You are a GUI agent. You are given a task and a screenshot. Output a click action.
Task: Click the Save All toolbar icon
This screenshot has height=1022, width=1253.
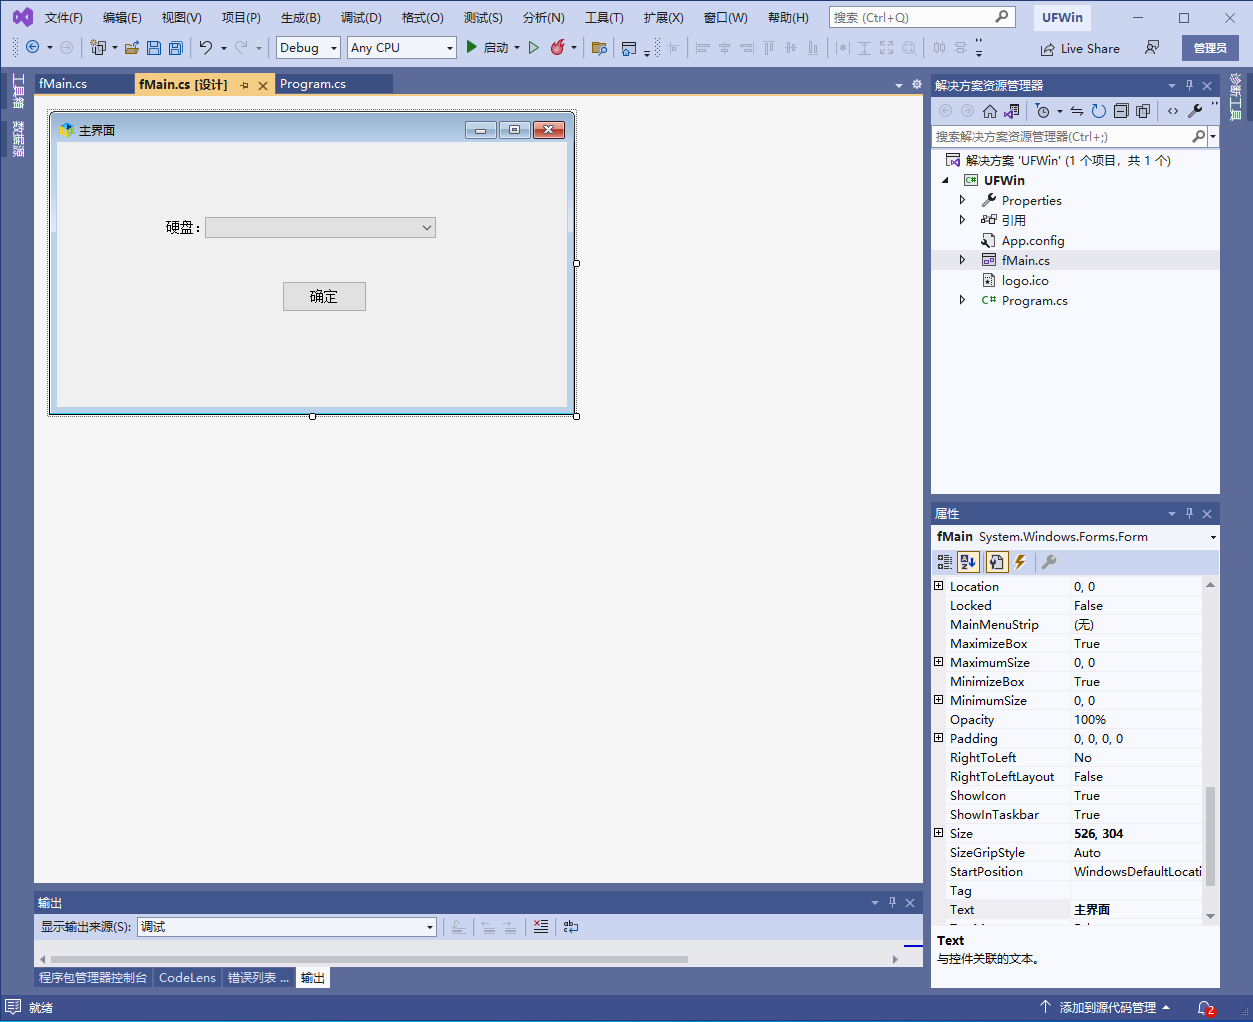click(x=176, y=47)
